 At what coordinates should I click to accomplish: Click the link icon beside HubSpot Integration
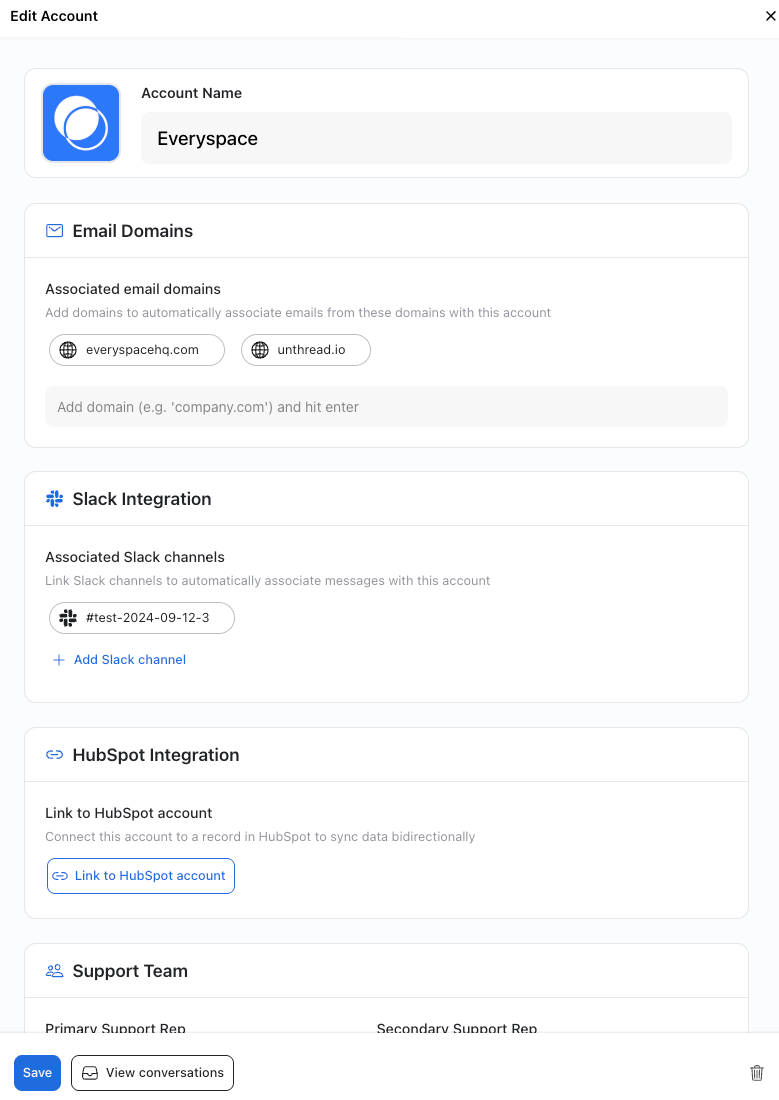pyautogui.click(x=55, y=755)
